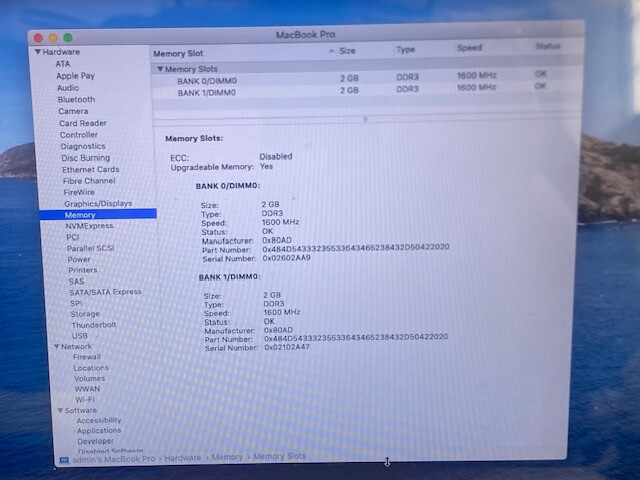This screenshot has height=480, width=640.
Task: Open the NVMExpress entry
Action: tap(89, 226)
